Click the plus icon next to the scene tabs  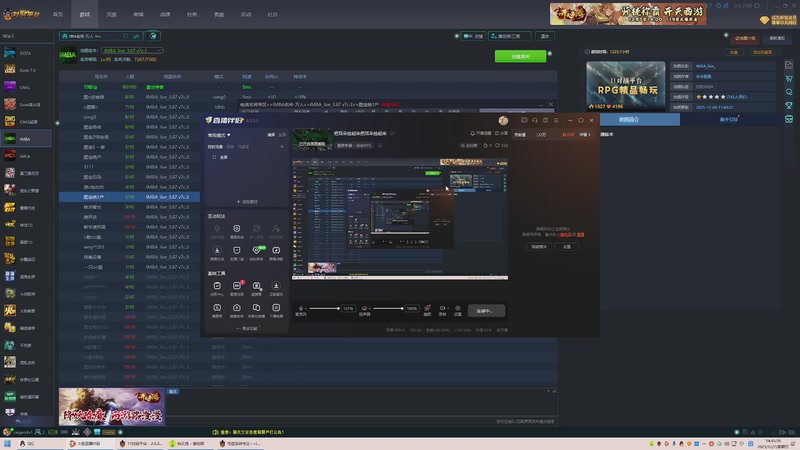click(x=282, y=147)
